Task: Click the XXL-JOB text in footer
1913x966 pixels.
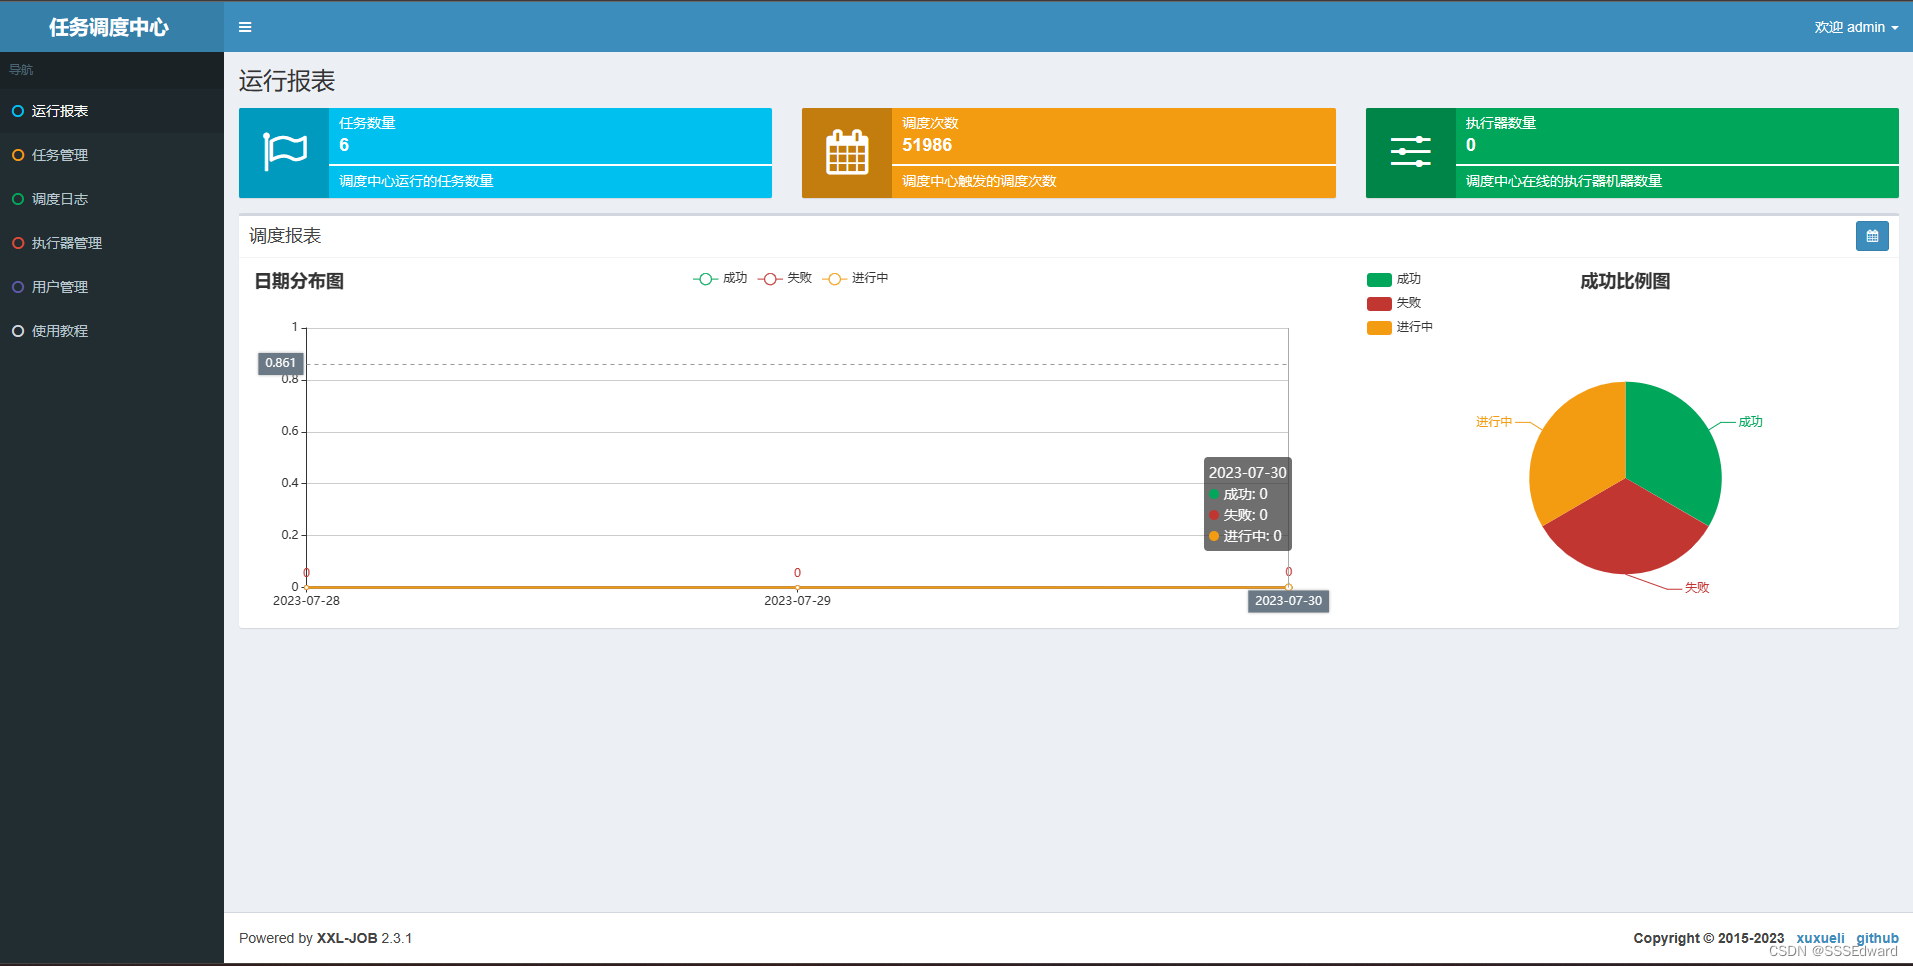Action: click(347, 938)
